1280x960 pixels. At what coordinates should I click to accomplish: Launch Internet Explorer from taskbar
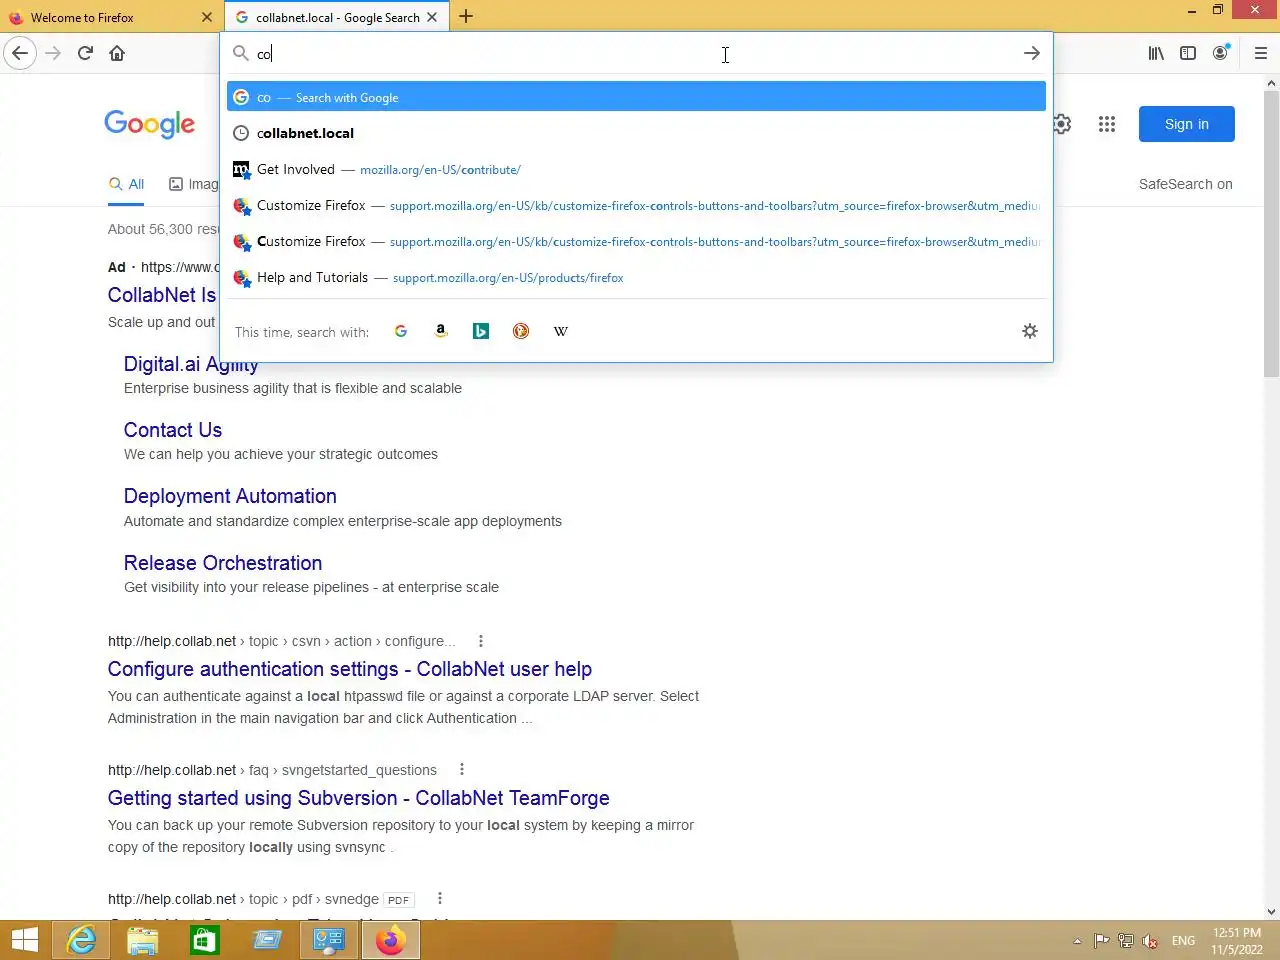point(81,940)
